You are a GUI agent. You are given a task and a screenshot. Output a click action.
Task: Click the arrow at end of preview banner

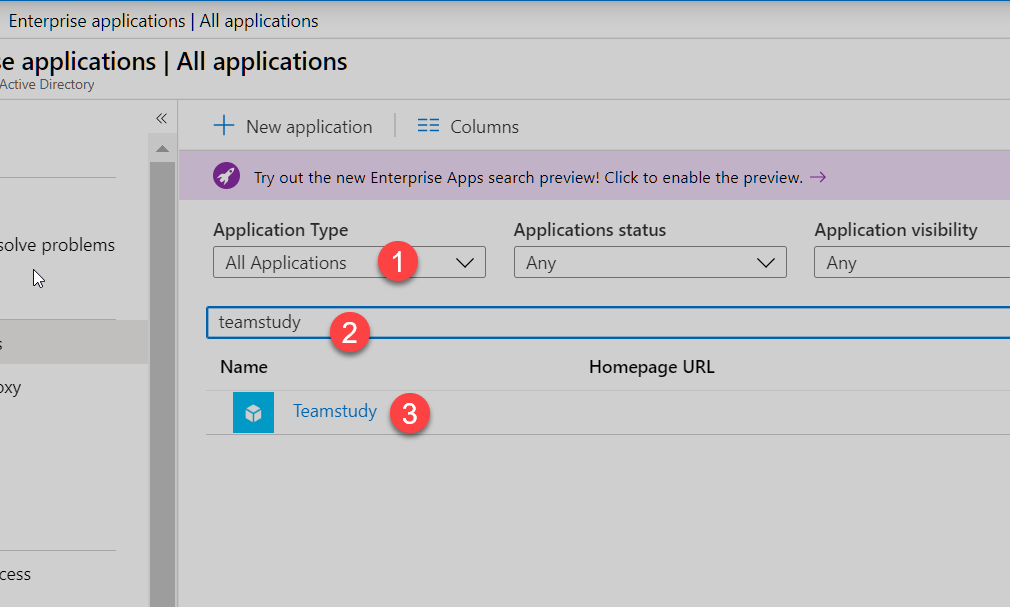tap(818, 177)
